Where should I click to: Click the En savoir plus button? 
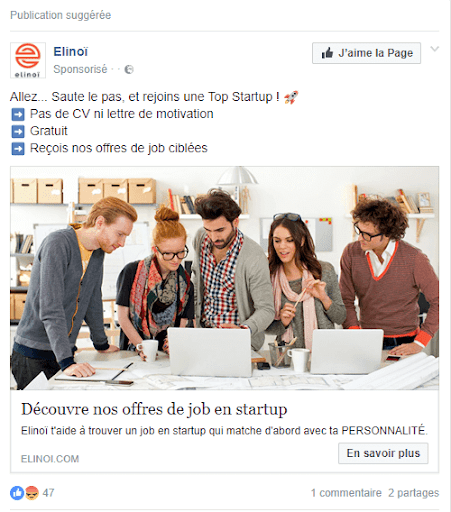tap(383, 453)
